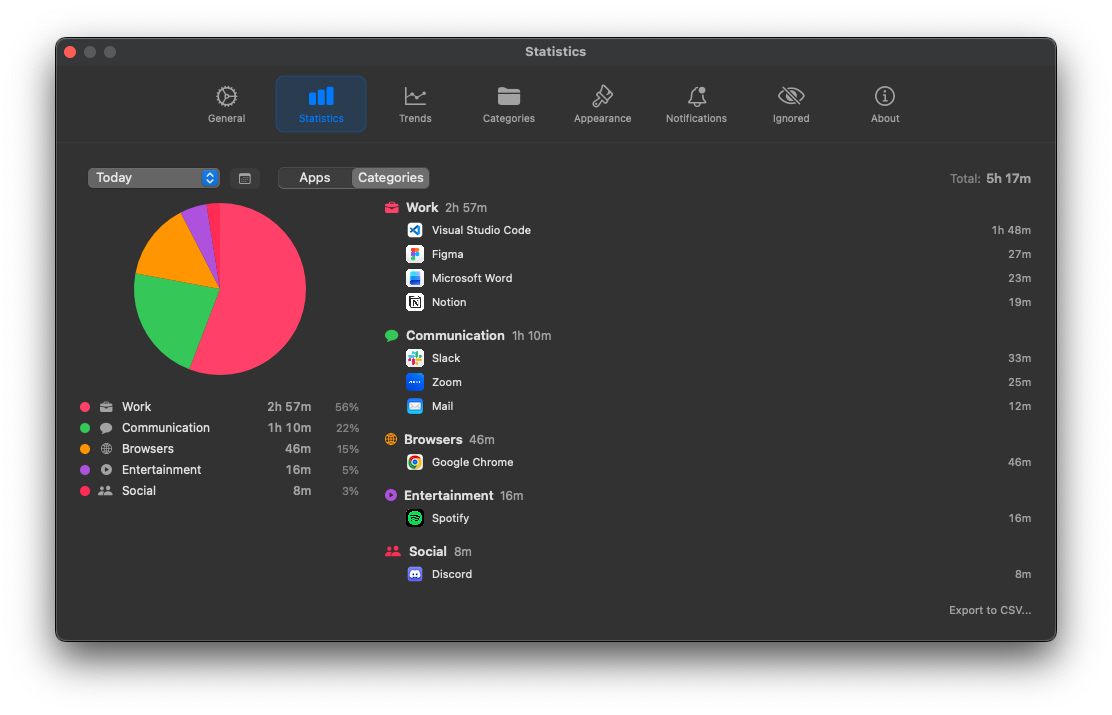
Task: Click the calendar date picker icon
Action: point(245,179)
